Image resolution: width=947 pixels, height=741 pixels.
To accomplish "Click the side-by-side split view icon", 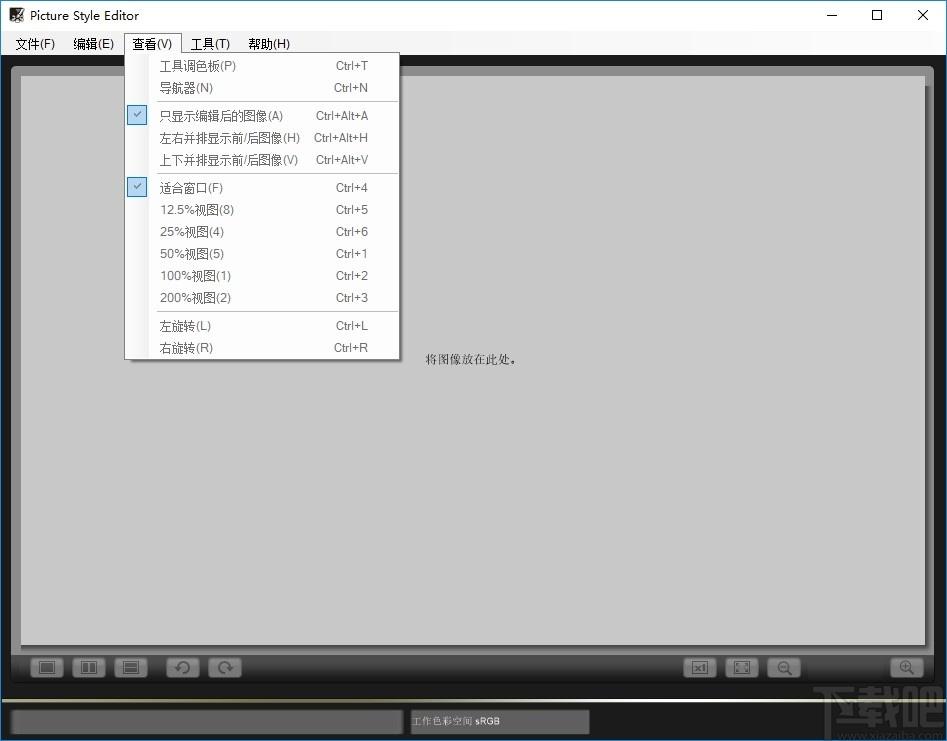I will (x=89, y=667).
